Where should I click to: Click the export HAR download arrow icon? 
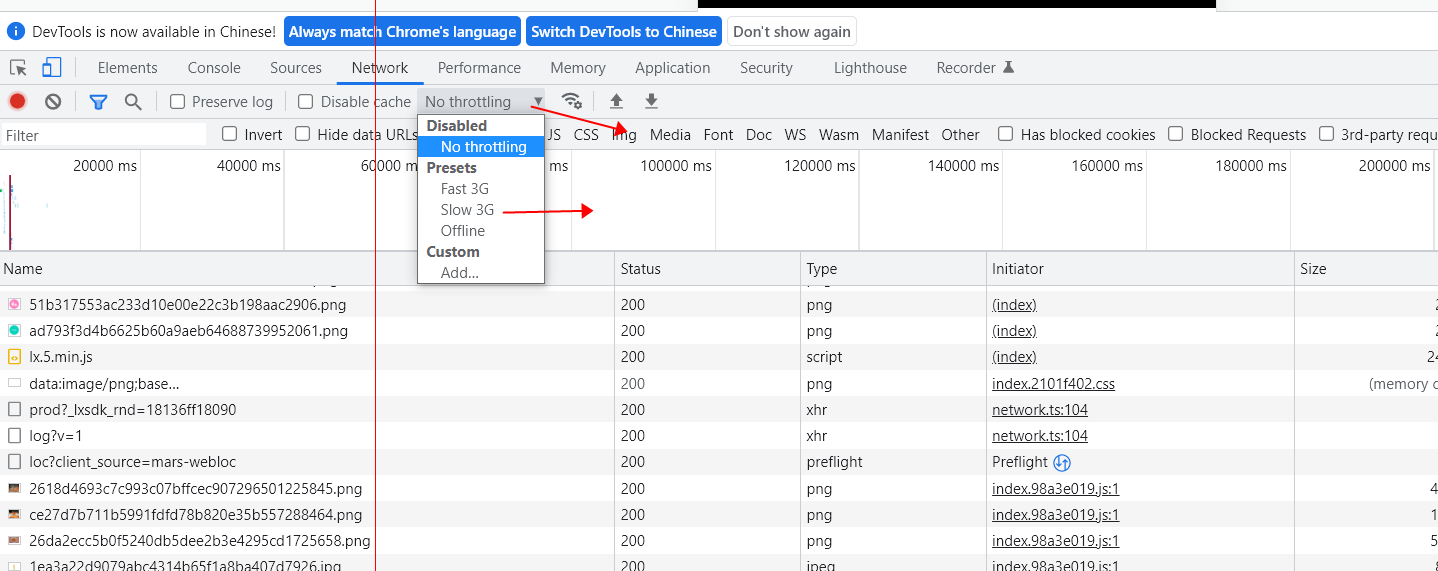(x=651, y=101)
